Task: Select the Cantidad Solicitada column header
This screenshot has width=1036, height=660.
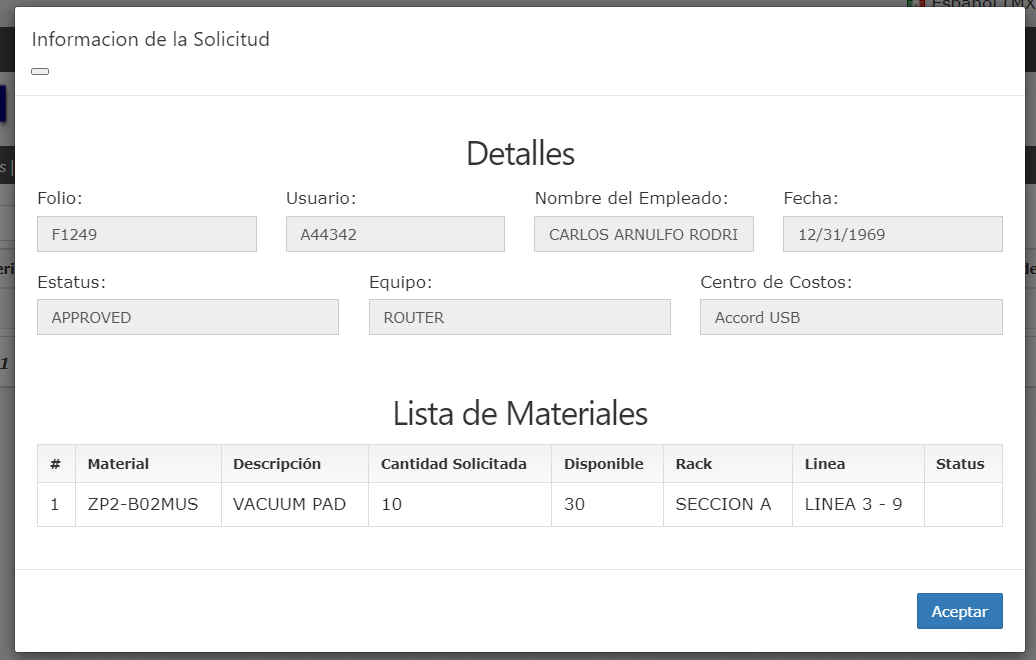Action: (x=453, y=464)
